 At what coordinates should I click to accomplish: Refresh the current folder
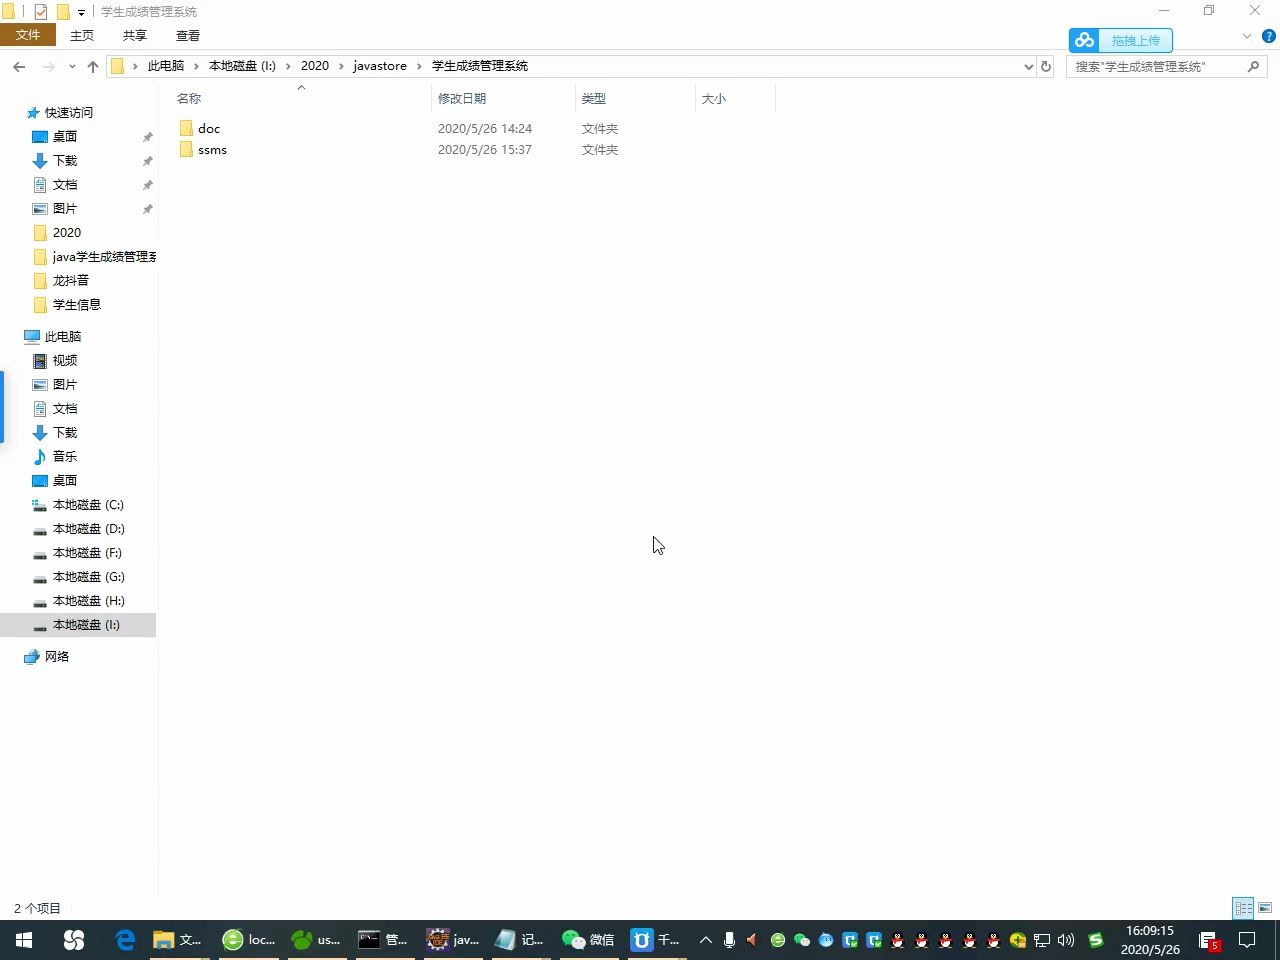click(x=1046, y=66)
